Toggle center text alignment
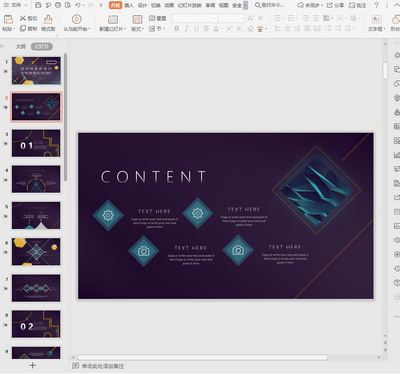Screen dimensions: 400x374 coord(287,29)
